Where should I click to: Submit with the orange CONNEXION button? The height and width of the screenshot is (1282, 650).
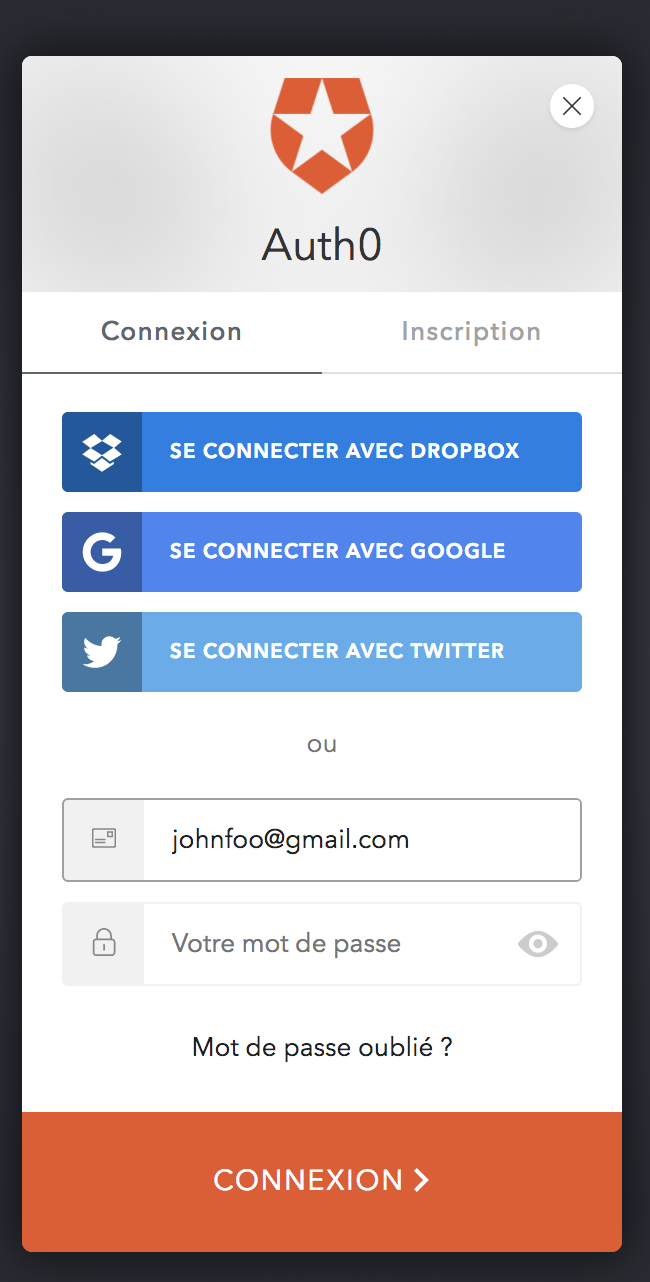[322, 1182]
